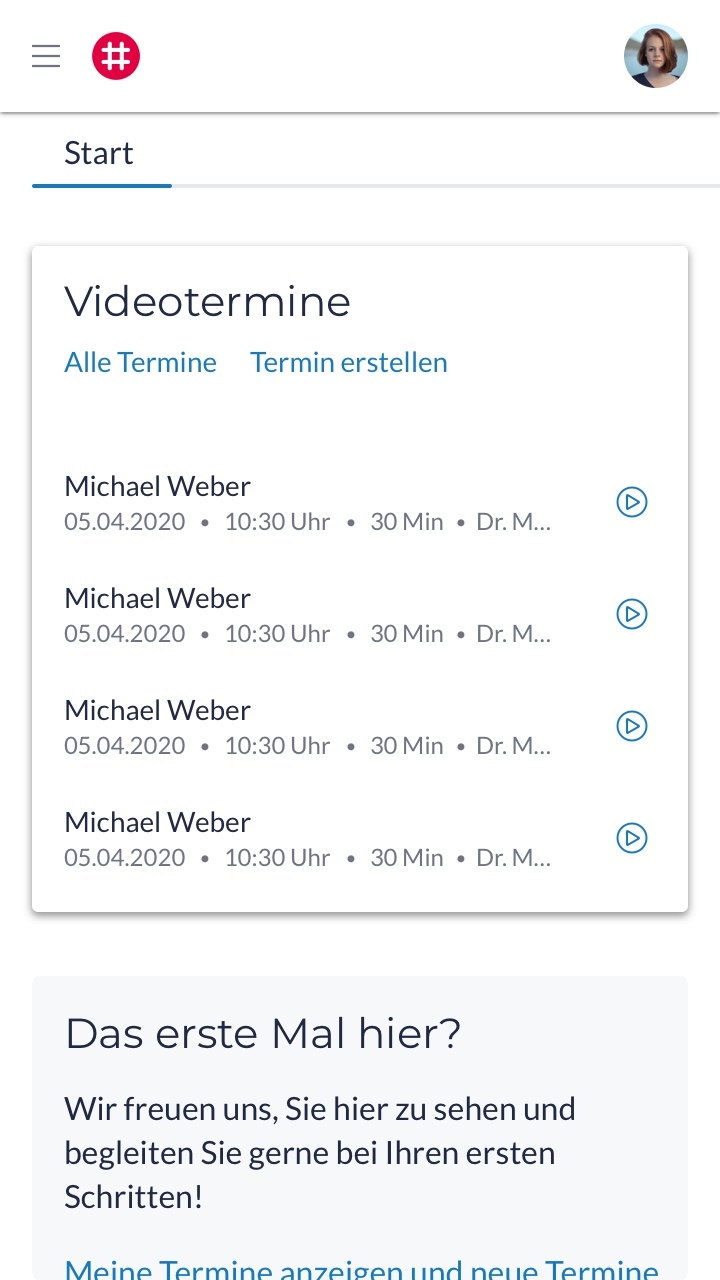Viewport: 720px width, 1280px height.
Task: Choose the third Michael Weber name entry
Action: point(158,711)
